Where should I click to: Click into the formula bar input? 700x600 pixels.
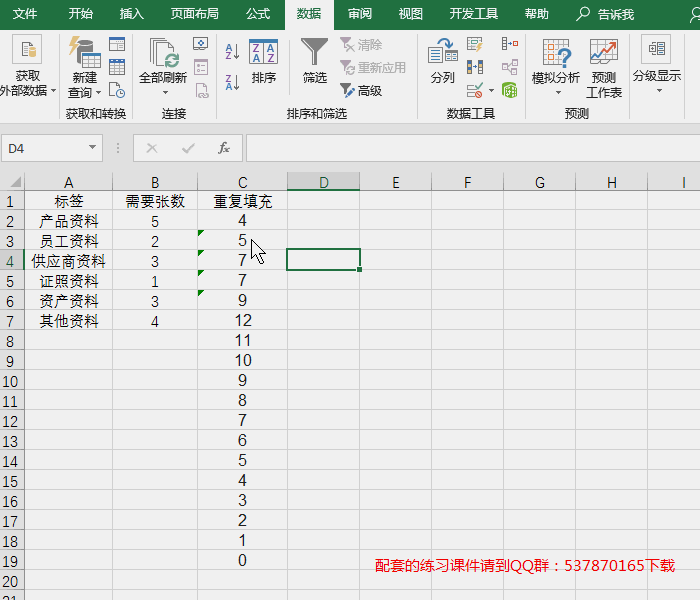[473, 148]
